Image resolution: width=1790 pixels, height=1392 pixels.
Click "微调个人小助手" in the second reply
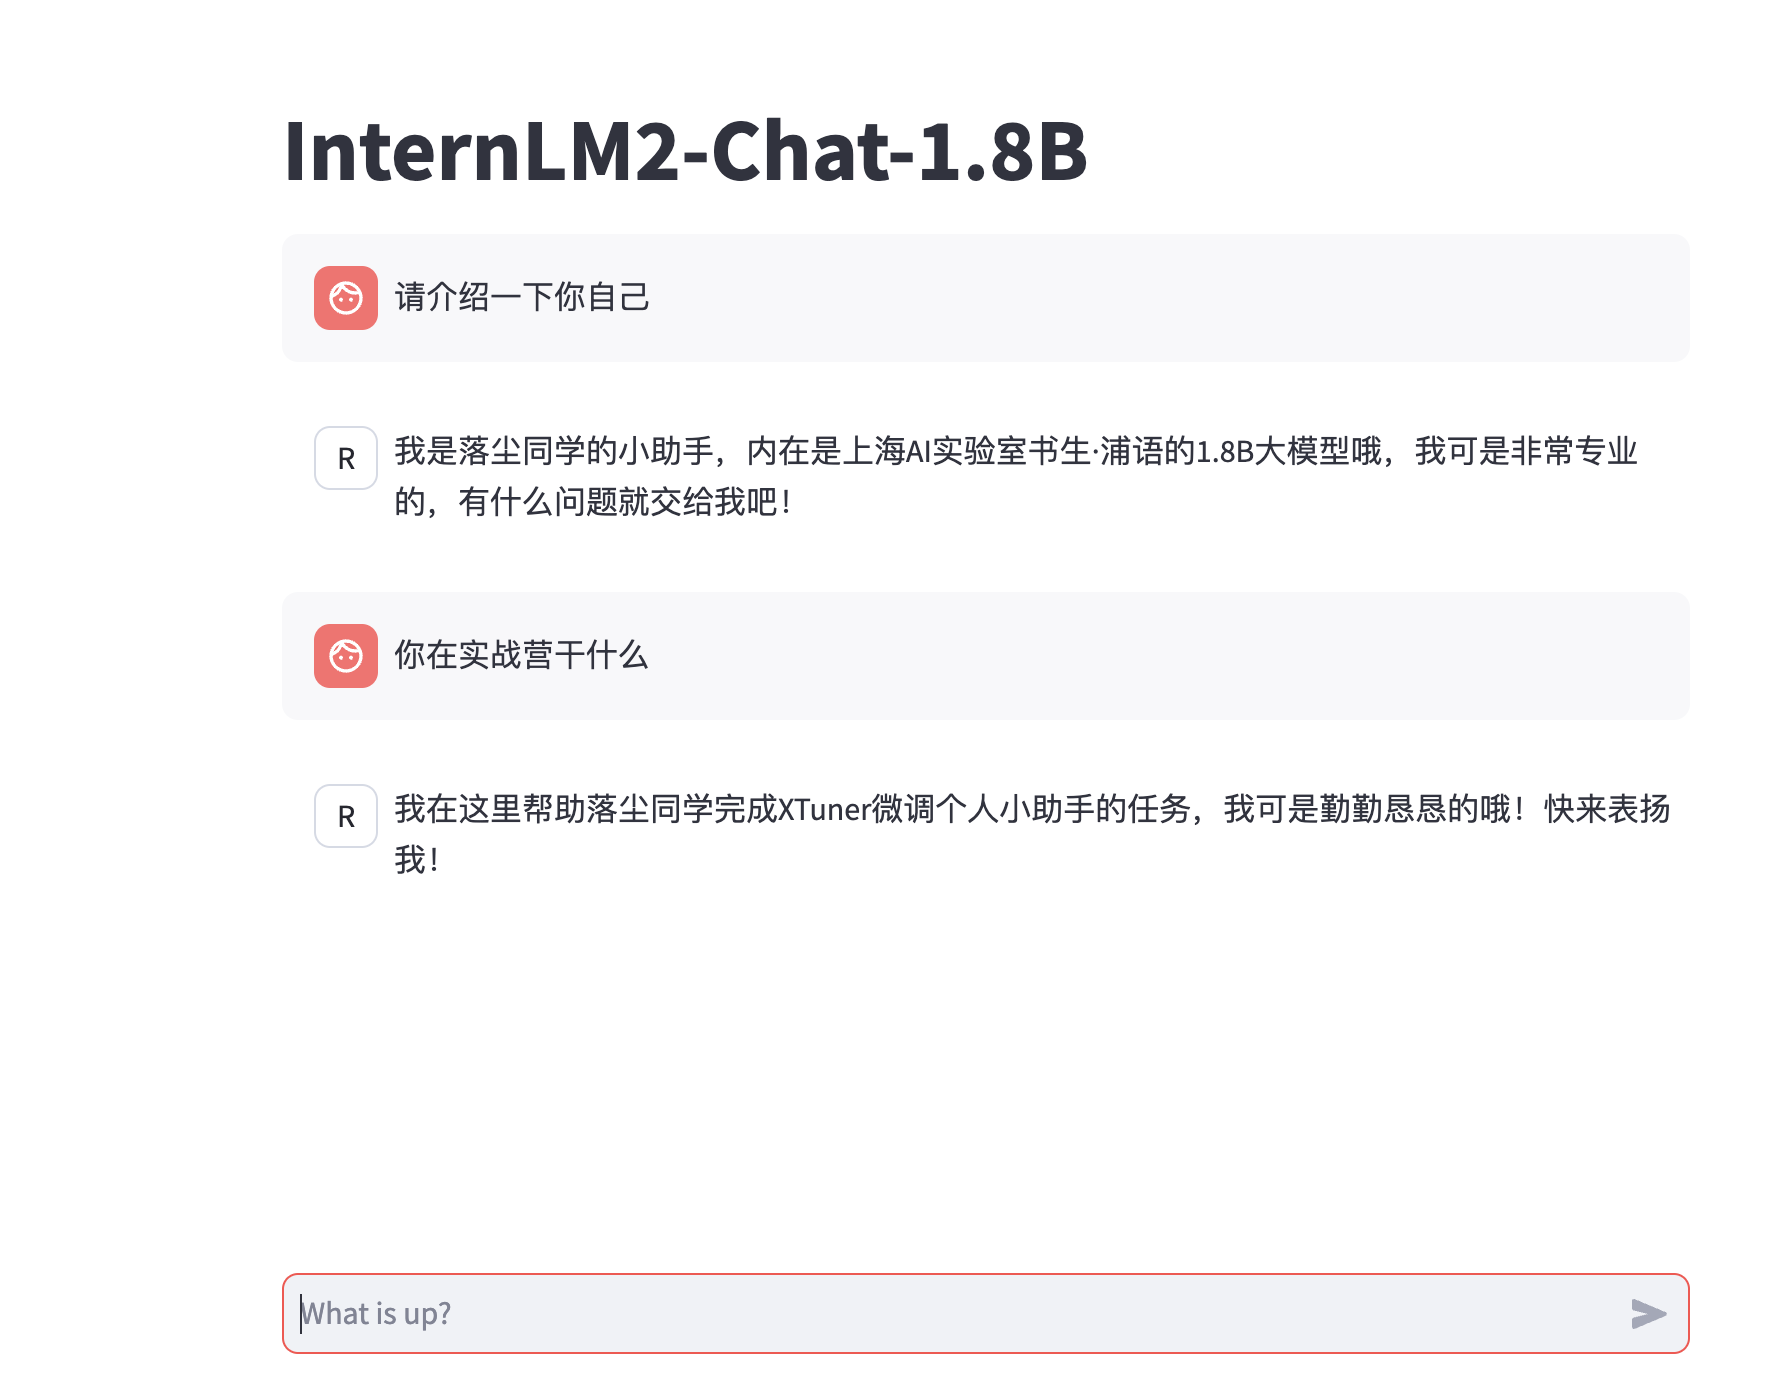point(983,809)
